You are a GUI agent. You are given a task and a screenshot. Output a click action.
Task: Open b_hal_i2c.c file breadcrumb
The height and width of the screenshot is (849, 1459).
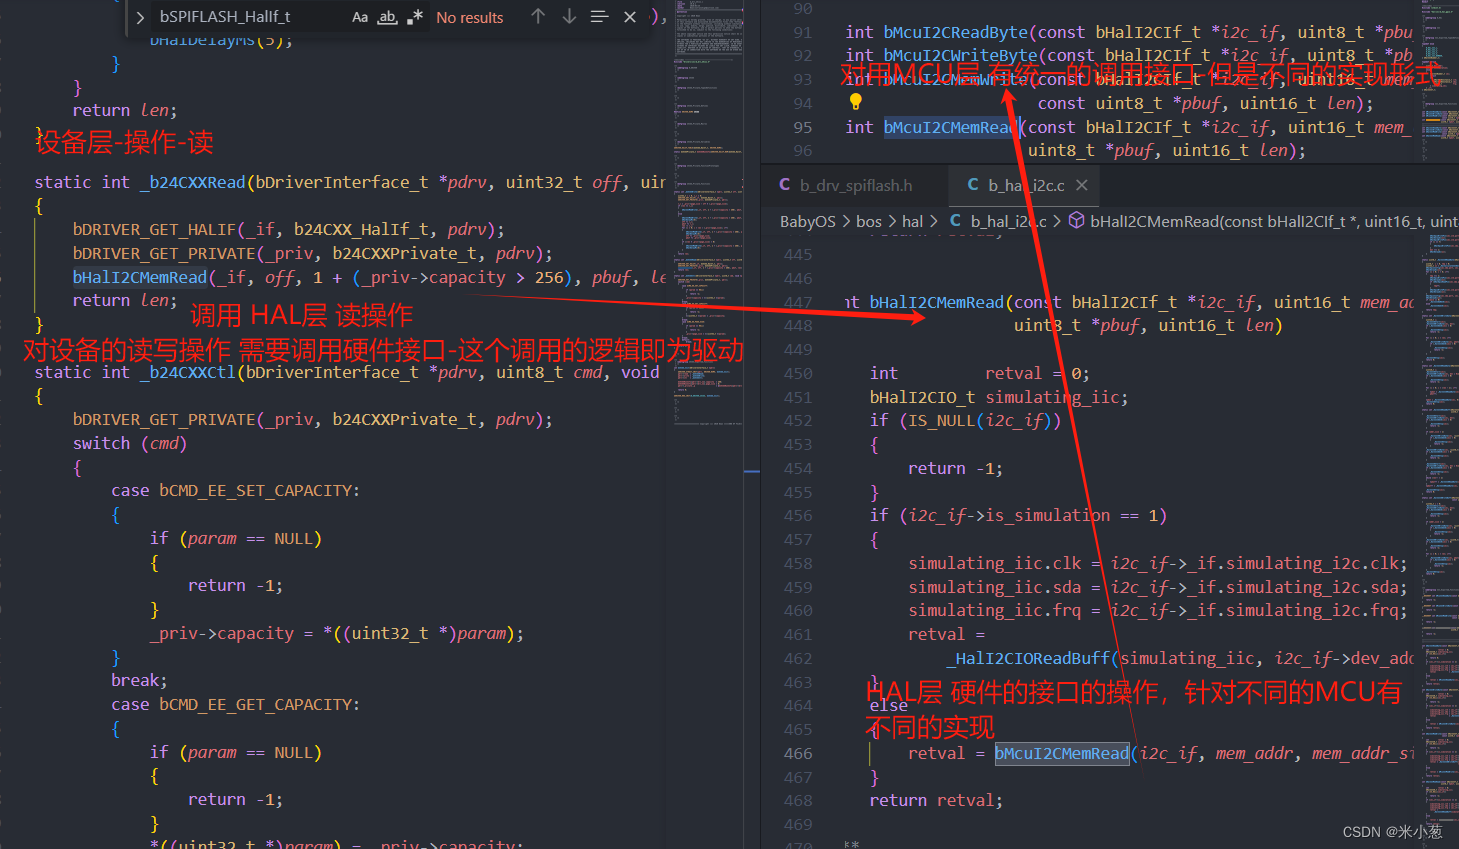pyautogui.click(x=1008, y=221)
